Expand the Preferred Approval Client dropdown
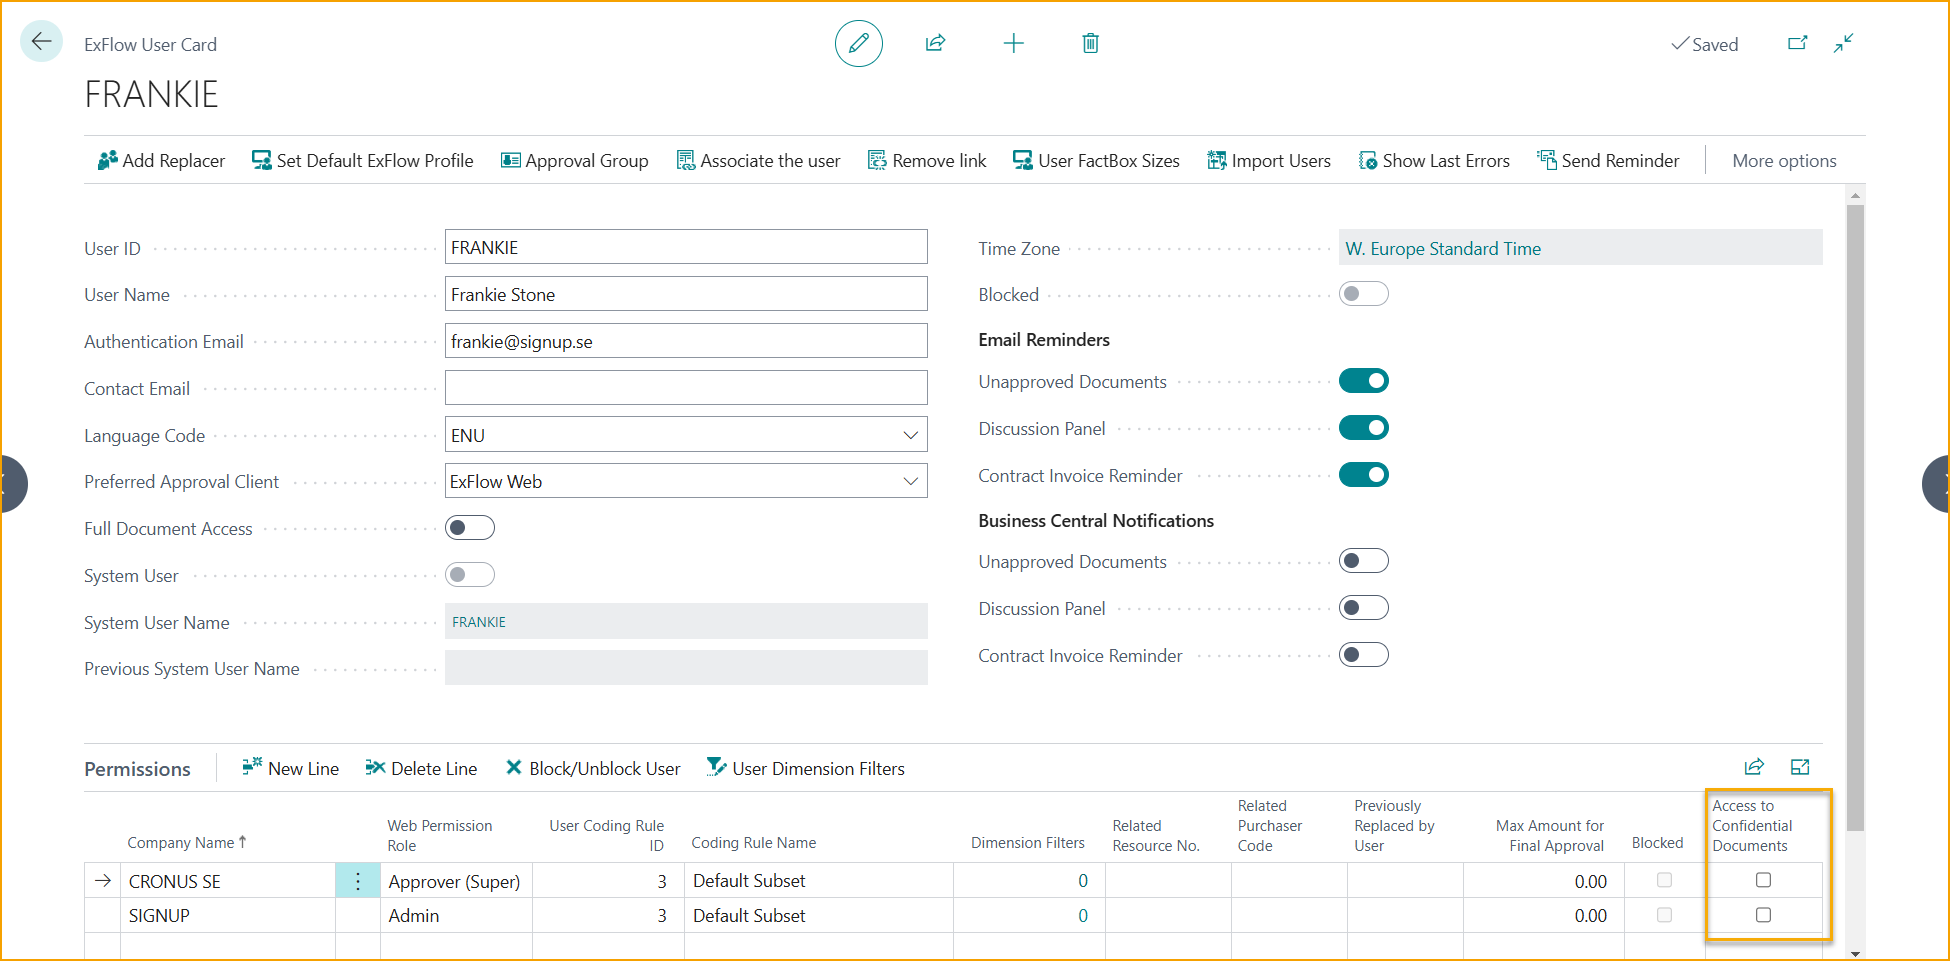1950x961 pixels. [910, 482]
